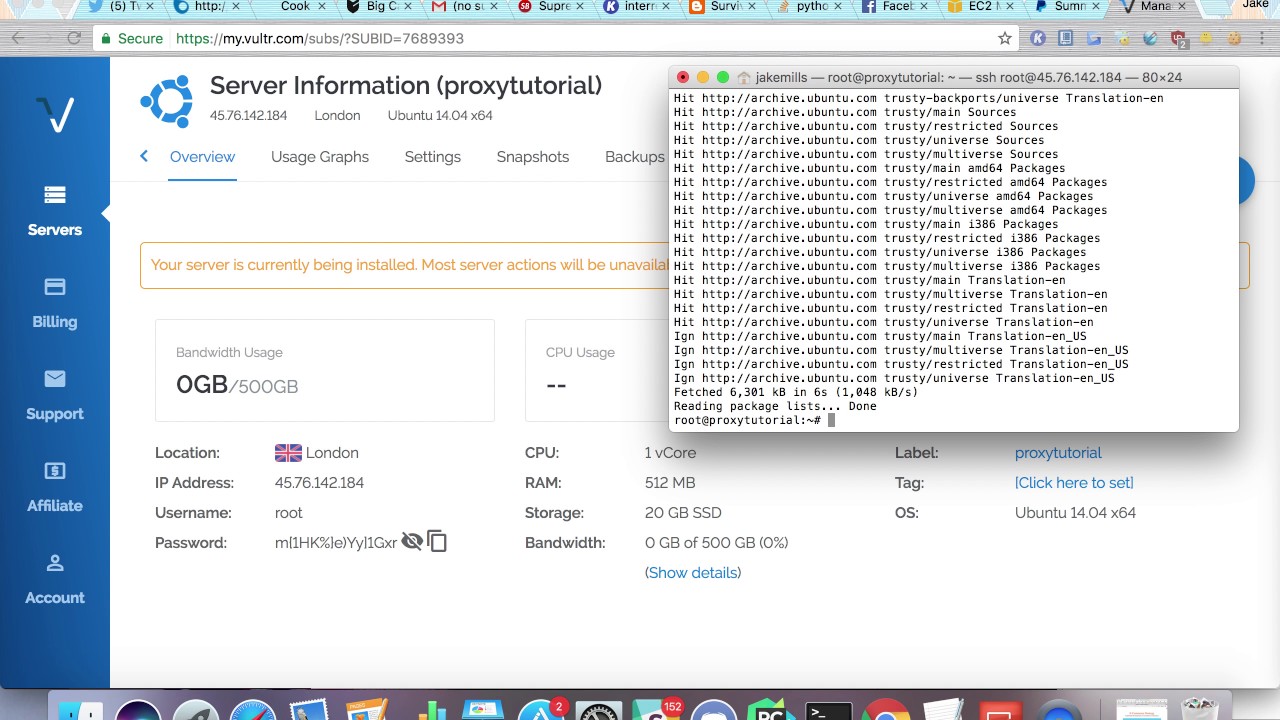
Task: Click Show details bandwidth link
Action: 693,573
